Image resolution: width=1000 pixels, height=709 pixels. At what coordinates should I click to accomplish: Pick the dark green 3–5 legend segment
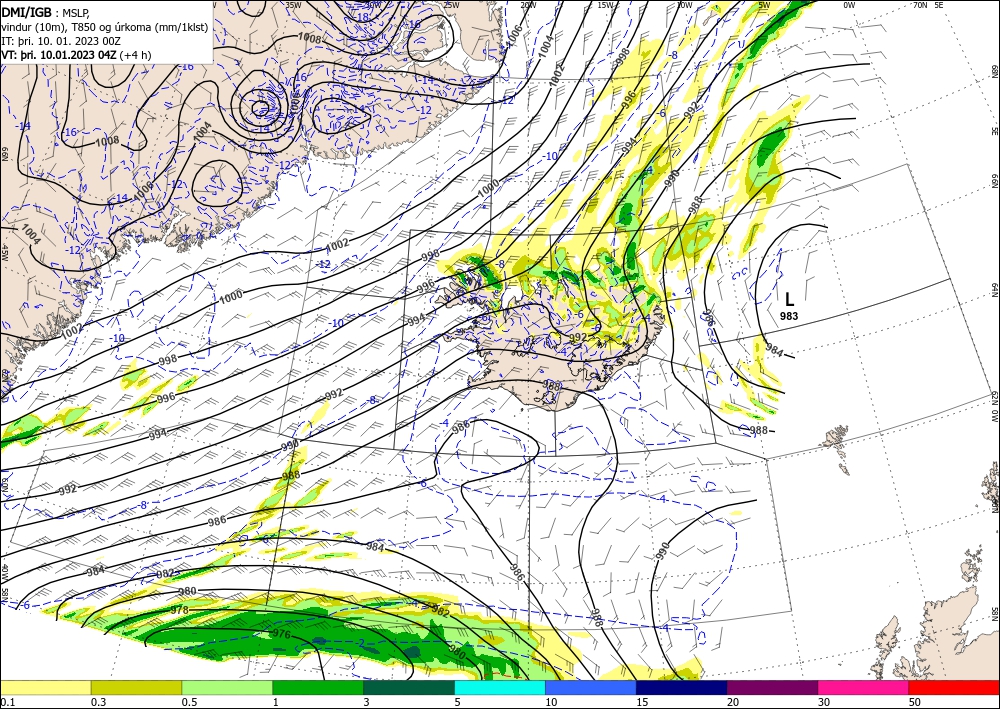pyautogui.click(x=409, y=687)
